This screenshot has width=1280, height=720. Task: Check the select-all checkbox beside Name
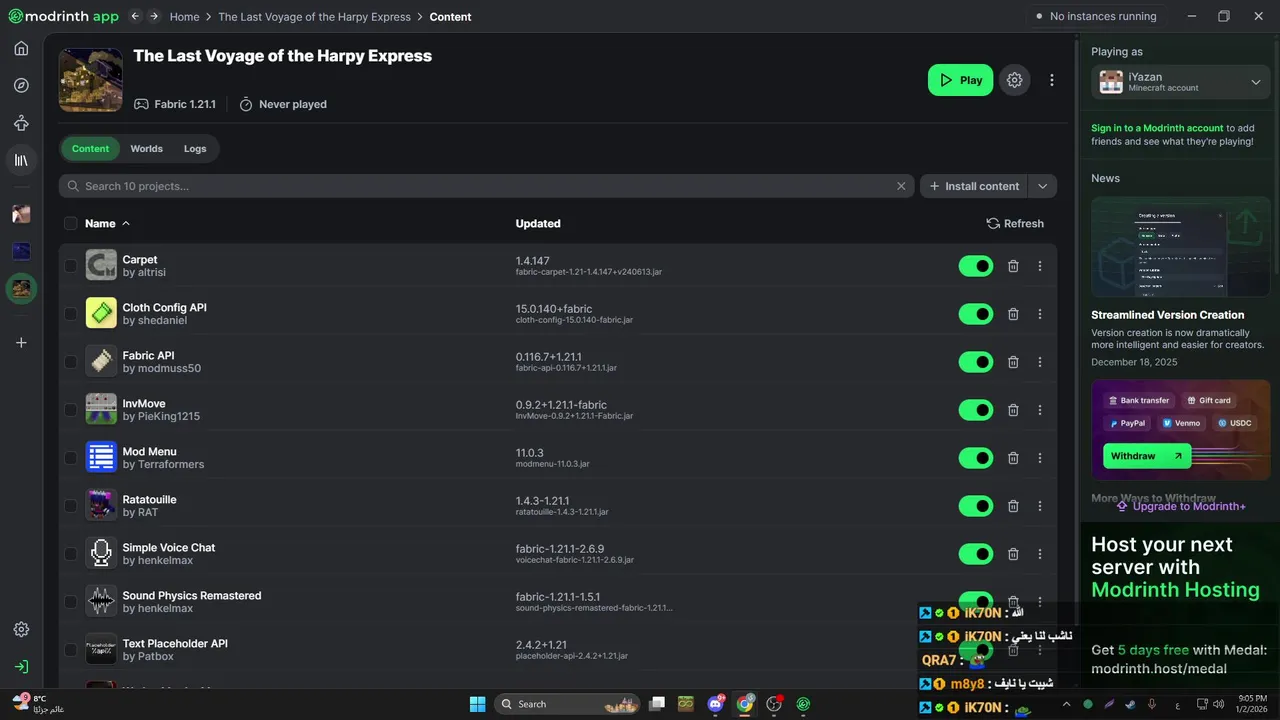[70, 224]
